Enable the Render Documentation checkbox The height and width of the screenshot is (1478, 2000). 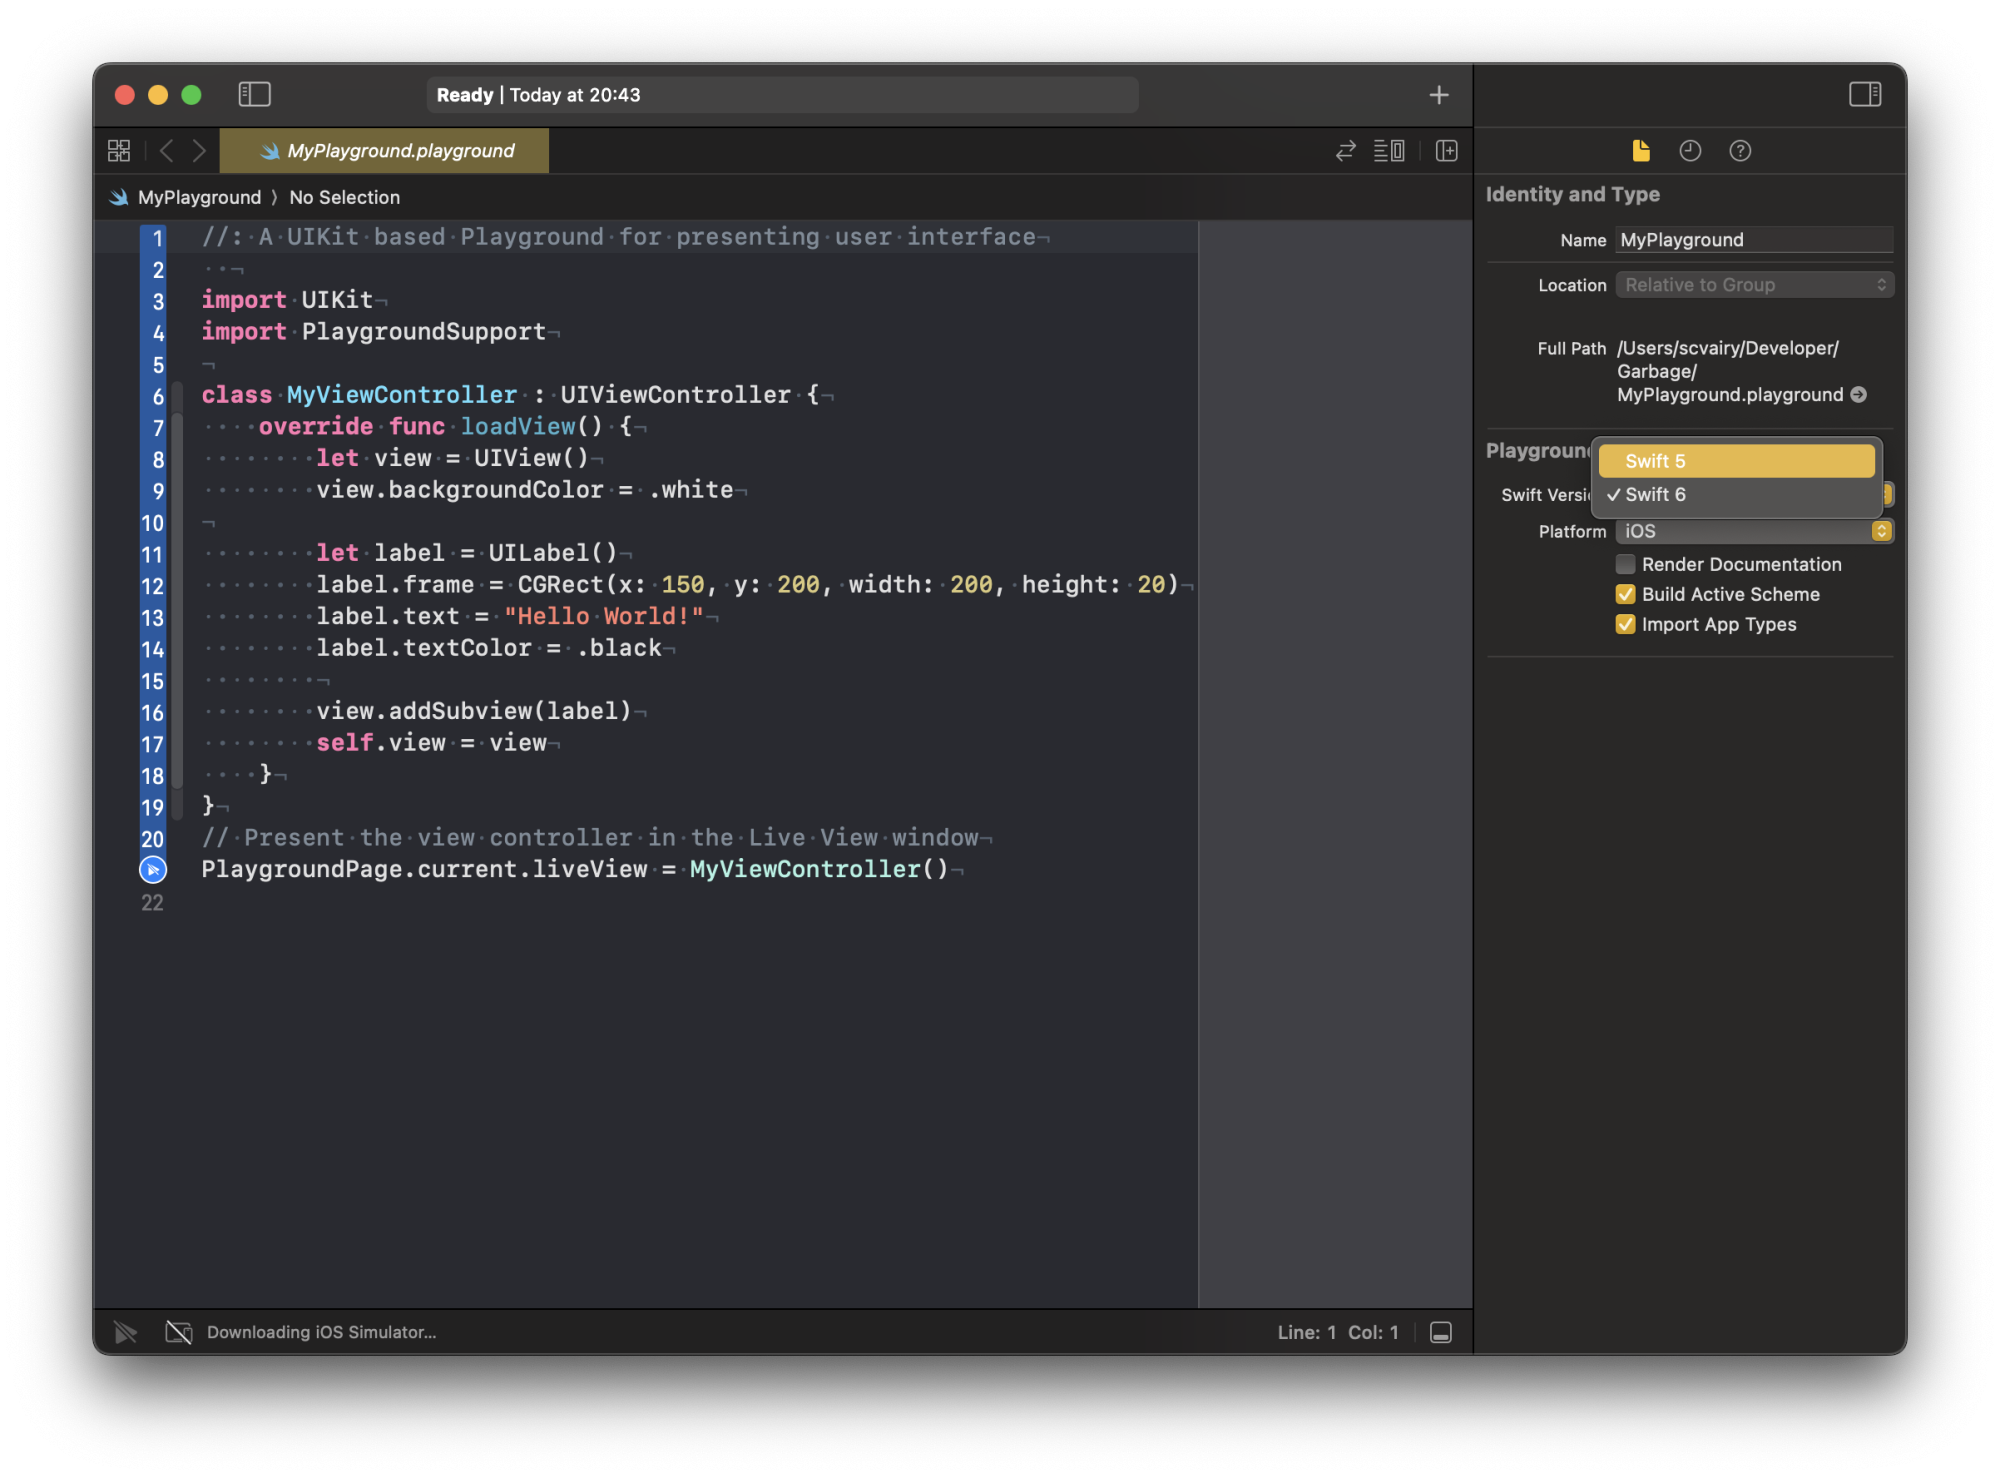[x=1625, y=564]
